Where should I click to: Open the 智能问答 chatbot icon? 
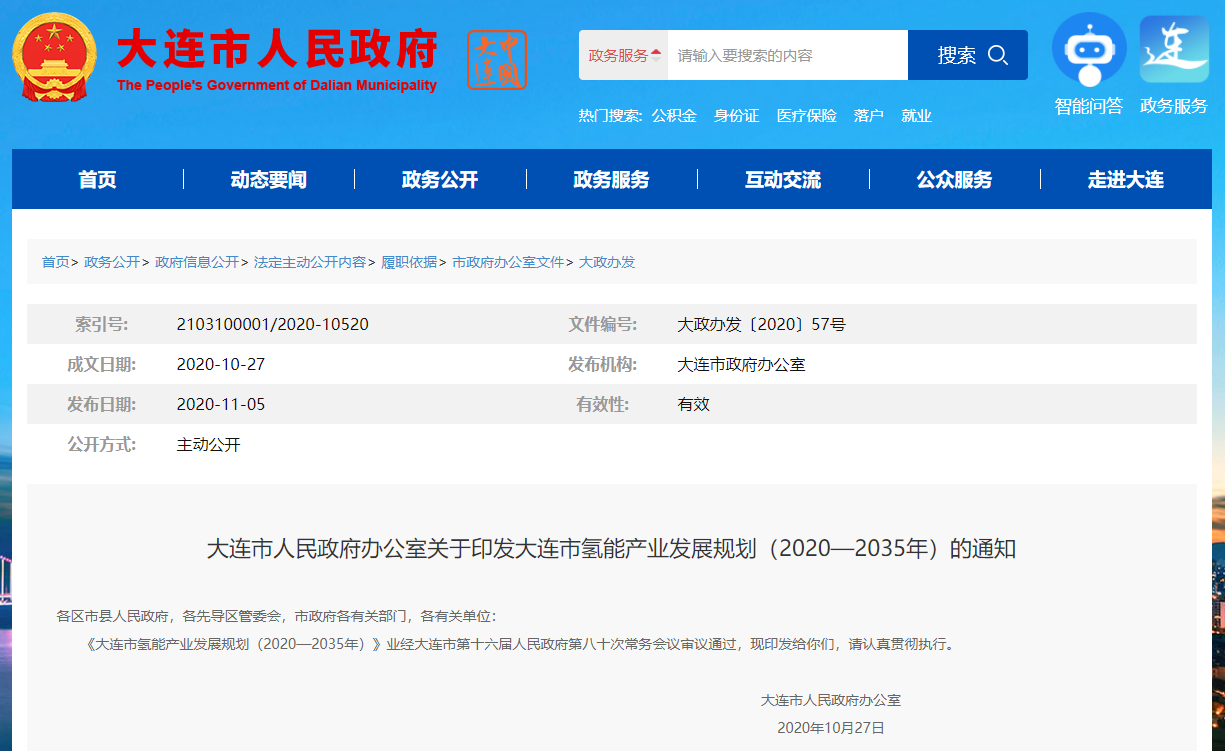tap(1089, 50)
